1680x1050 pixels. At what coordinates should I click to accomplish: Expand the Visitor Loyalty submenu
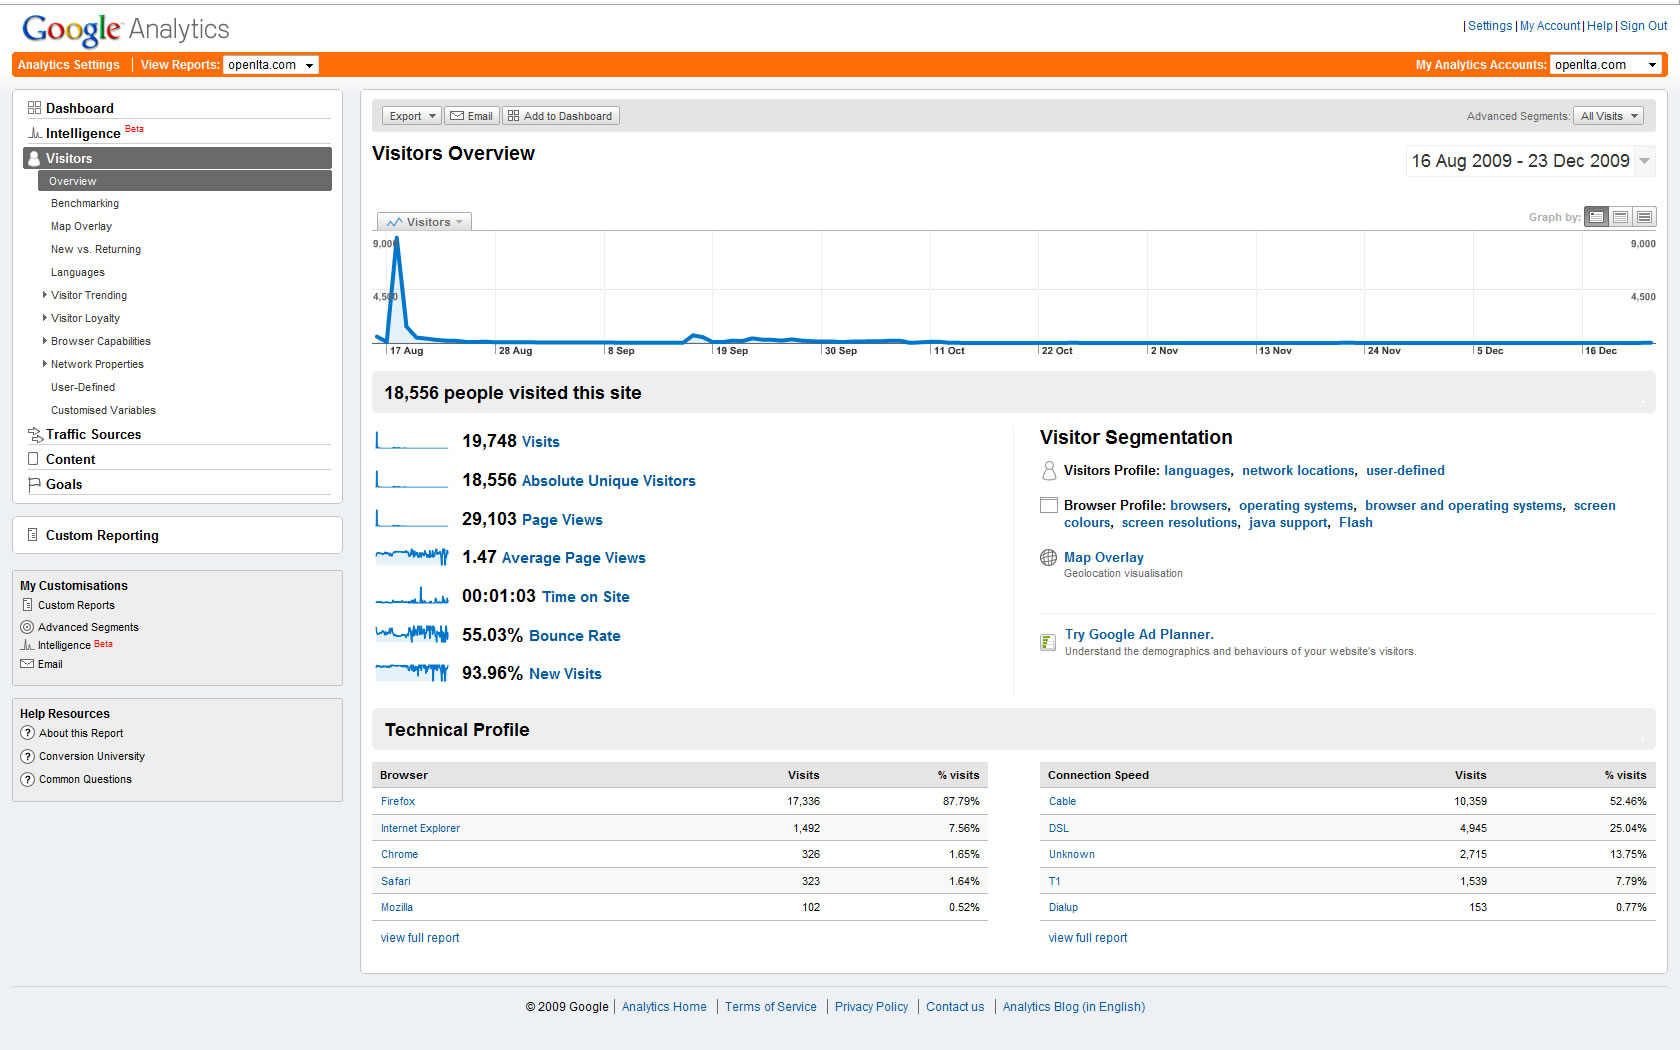[44, 318]
